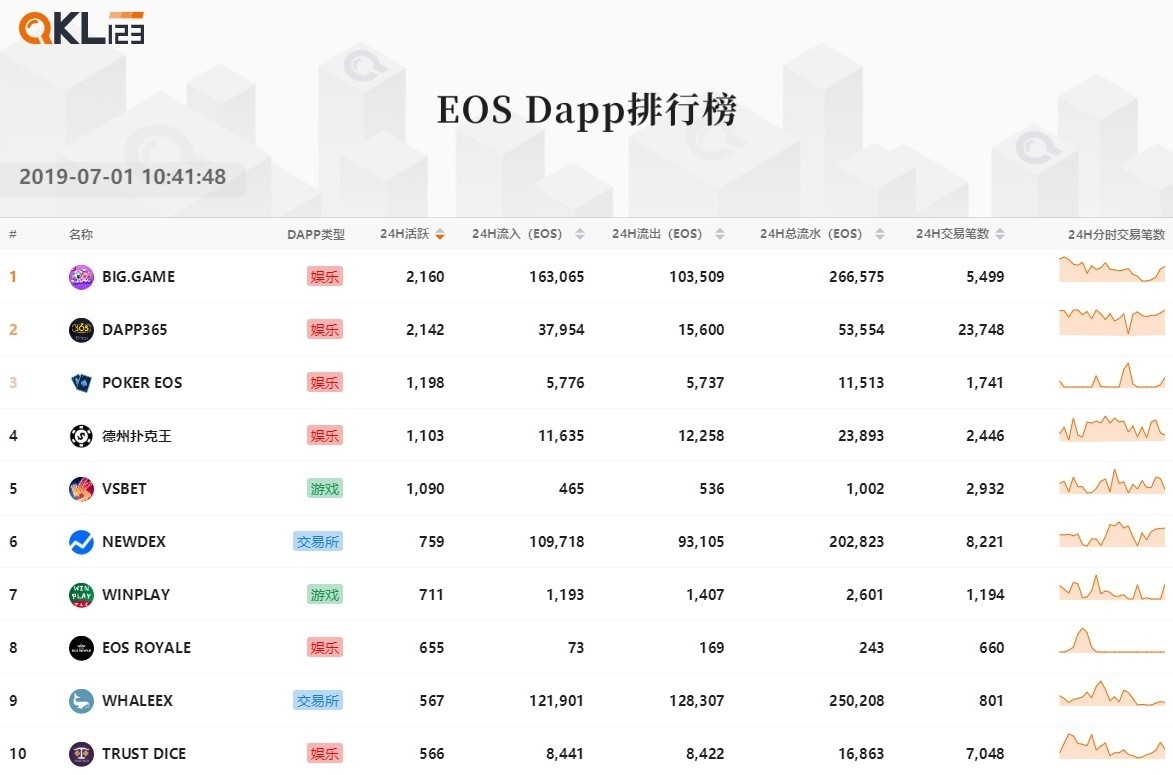View EOS ROYALE hourly transactions sparkline
Image resolution: width=1173 pixels, height=775 pixels.
click(1112, 641)
